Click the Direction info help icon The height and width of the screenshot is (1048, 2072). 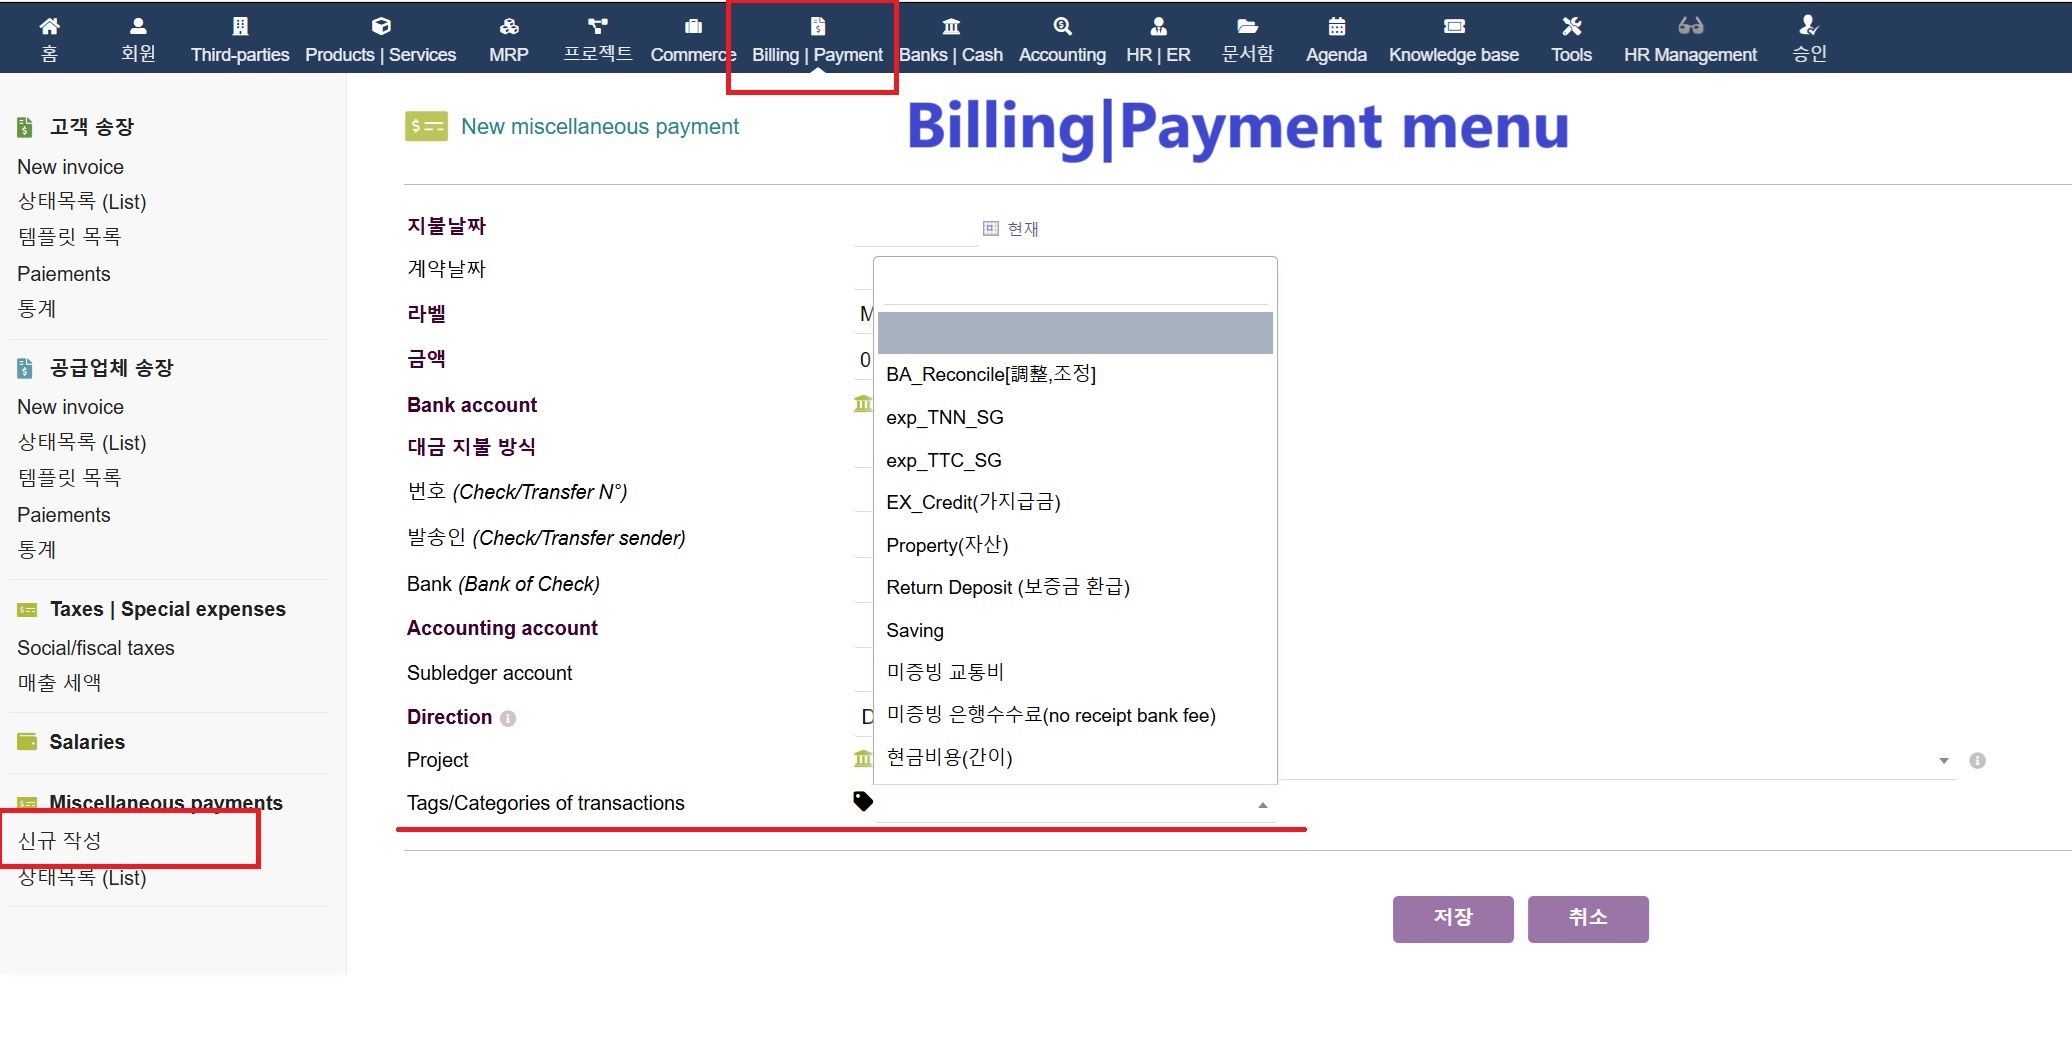click(x=508, y=719)
